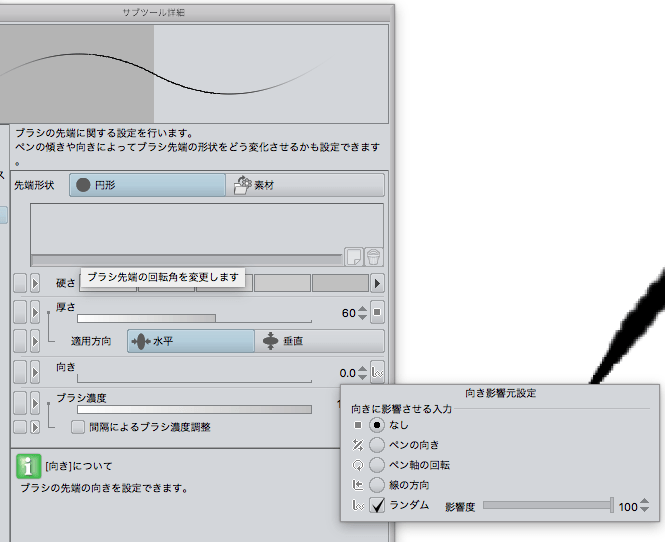This screenshot has width=665, height=542.
Task: Select the ペン軸の回転 radio option
Action: coord(377,464)
